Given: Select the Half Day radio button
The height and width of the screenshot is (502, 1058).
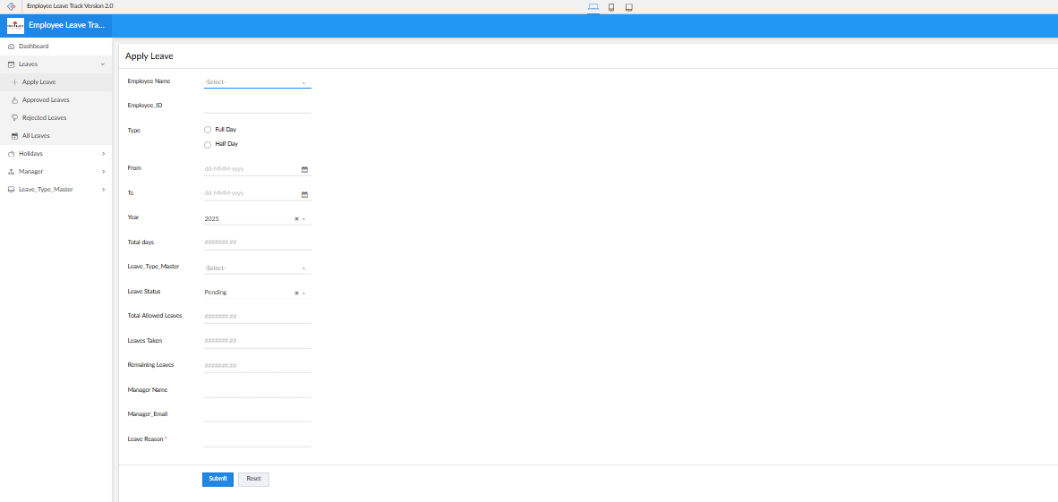Looking at the screenshot, I should click(x=208, y=145).
